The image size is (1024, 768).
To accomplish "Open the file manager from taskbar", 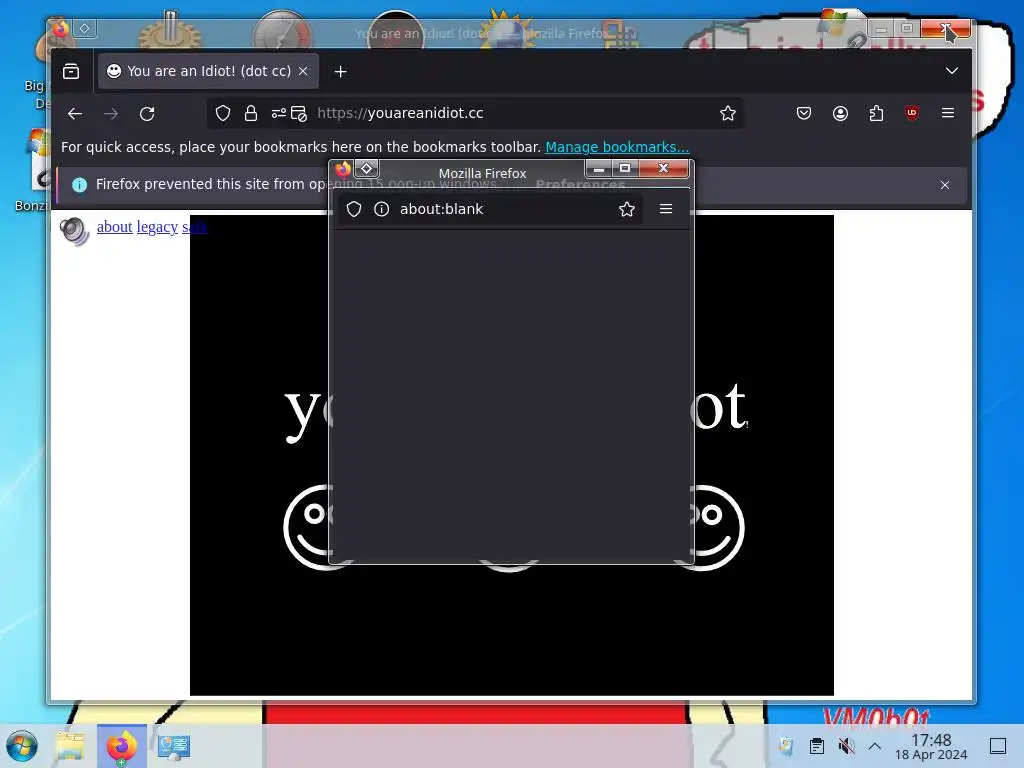I will [x=70, y=746].
